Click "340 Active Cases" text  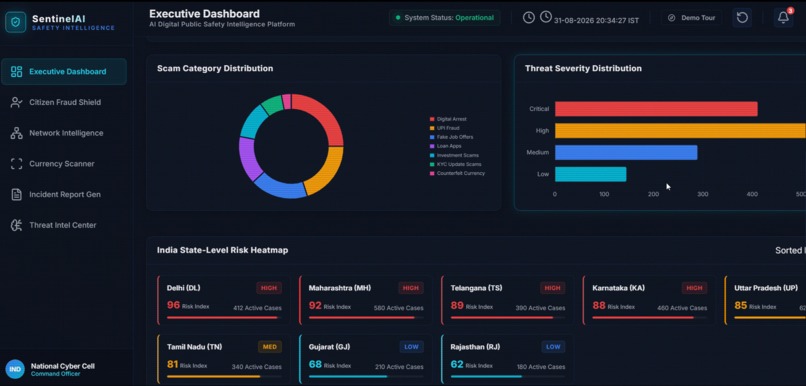[257, 366]
